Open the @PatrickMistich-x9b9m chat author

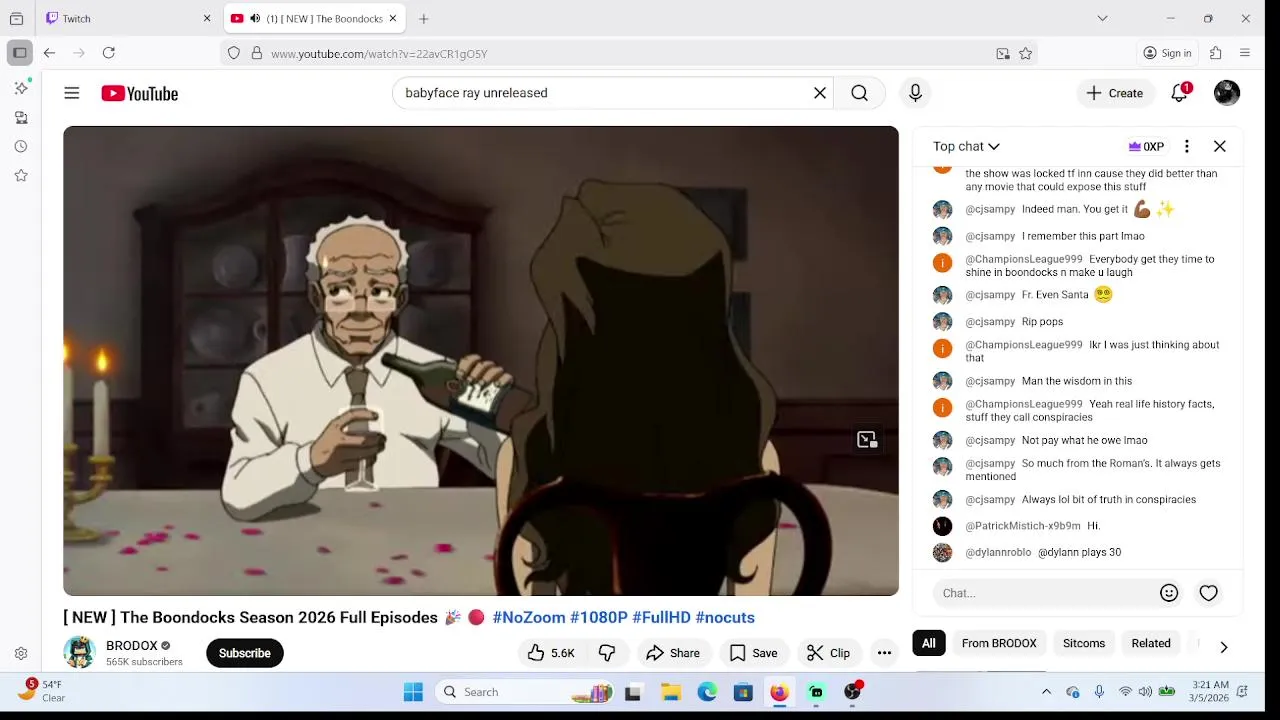tap(1023, 526)
